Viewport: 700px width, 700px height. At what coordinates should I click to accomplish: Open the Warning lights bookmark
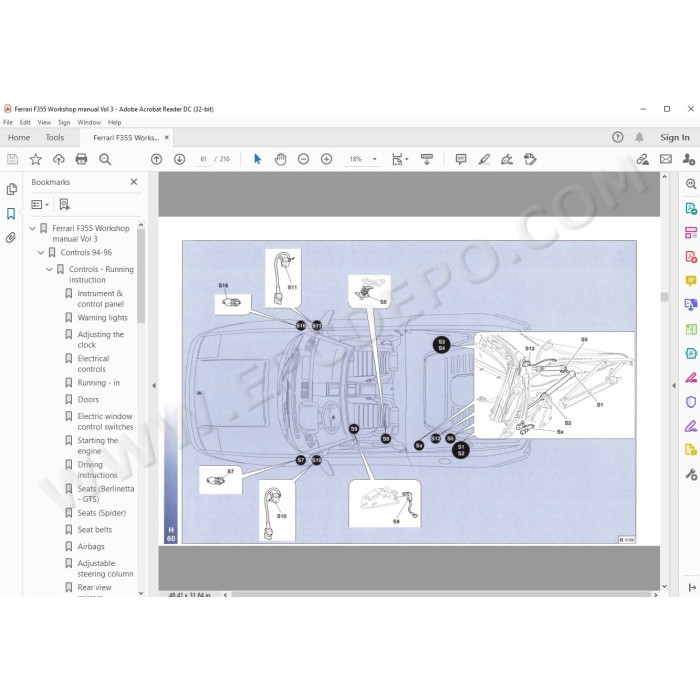tap(102, 317)
